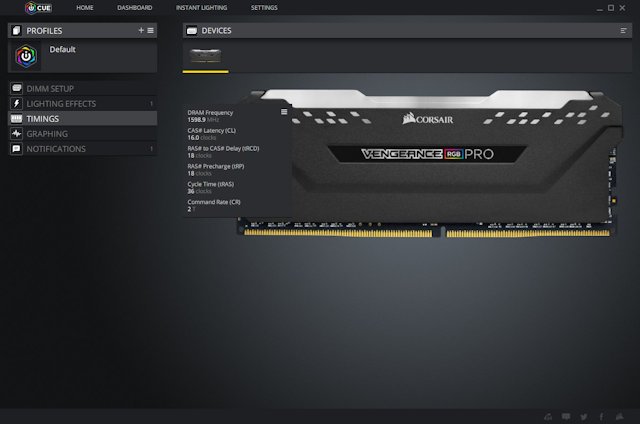This screenshot has width=640, height=424.
Task: Click the RAS# Precharge (tRP) label
Action: tap(216, 166)
